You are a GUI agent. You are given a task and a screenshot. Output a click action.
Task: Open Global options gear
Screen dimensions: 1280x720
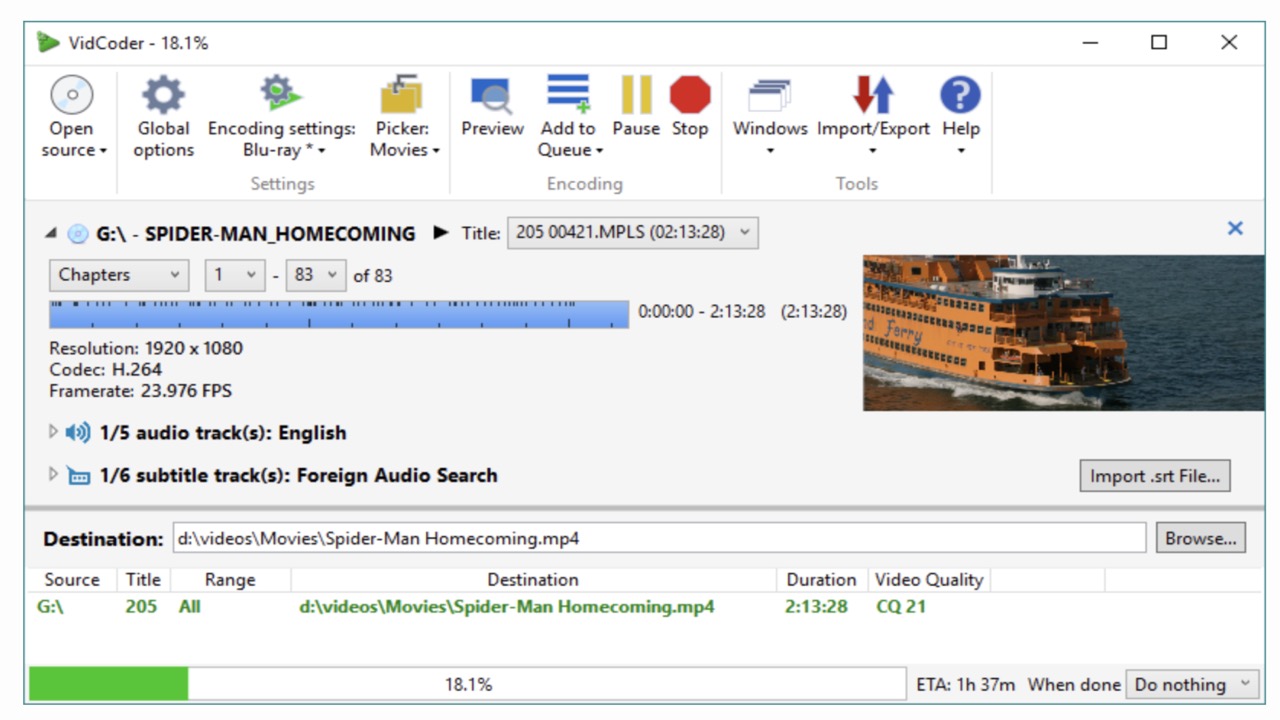coord(163,117)
